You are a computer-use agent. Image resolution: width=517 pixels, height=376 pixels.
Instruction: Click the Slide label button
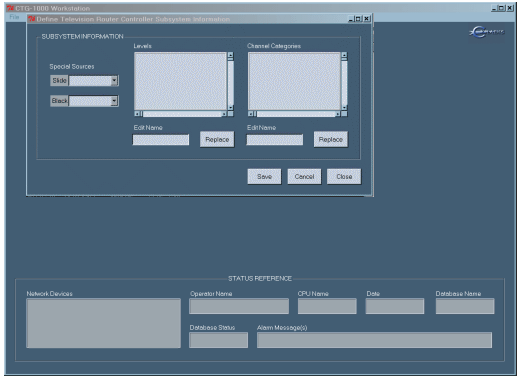[x=59, y=81]
